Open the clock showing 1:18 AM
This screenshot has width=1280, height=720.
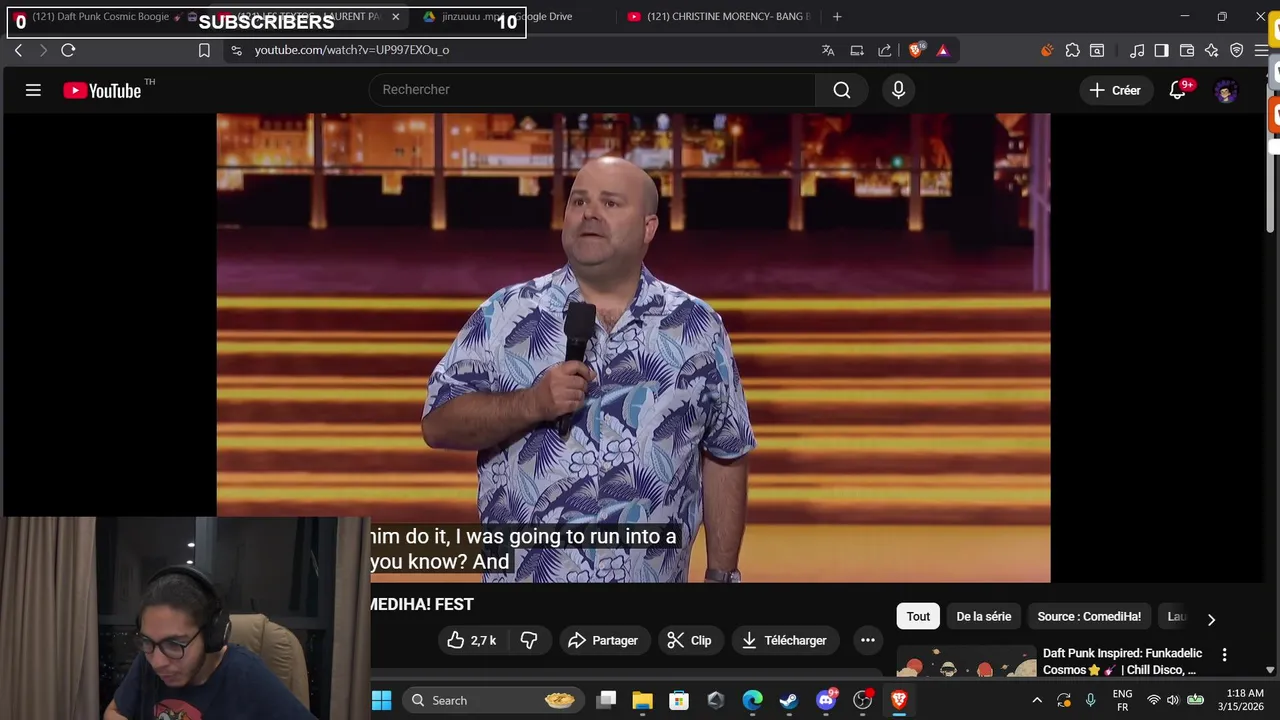point(1240,701)
